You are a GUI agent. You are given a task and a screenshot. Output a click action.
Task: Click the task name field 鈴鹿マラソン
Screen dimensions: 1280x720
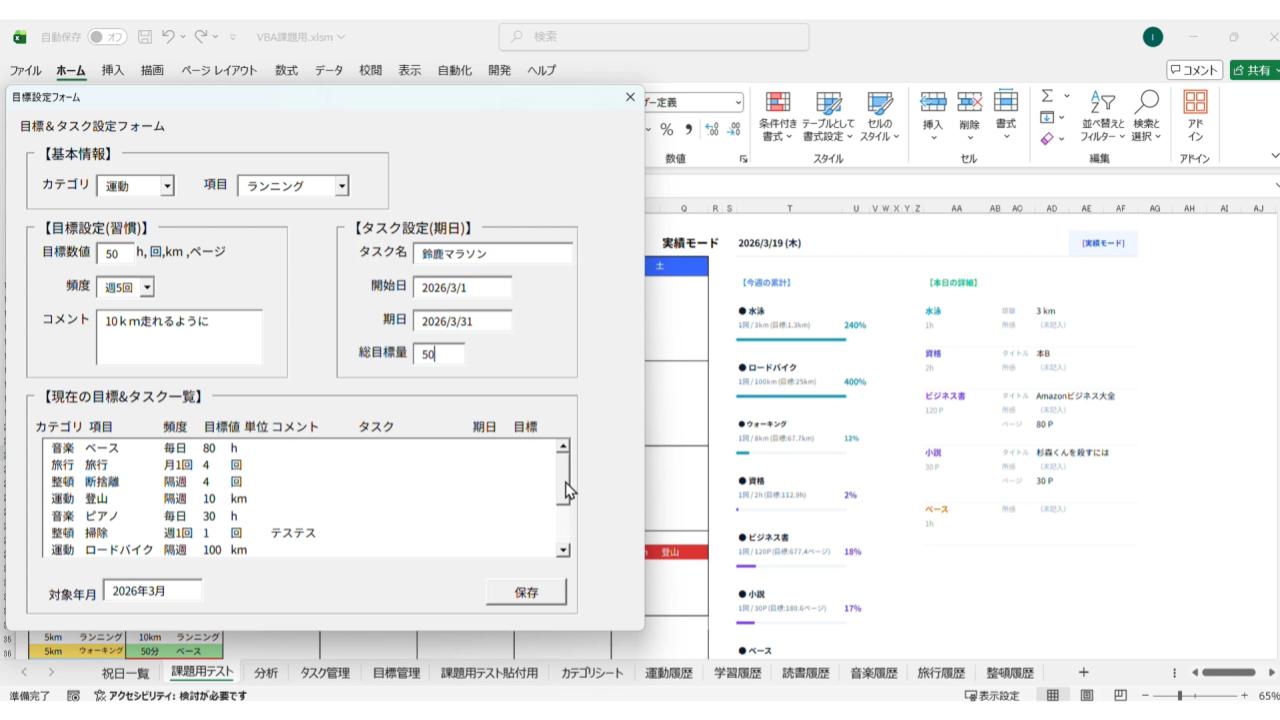pyautogui.click(x=492, y=254)
